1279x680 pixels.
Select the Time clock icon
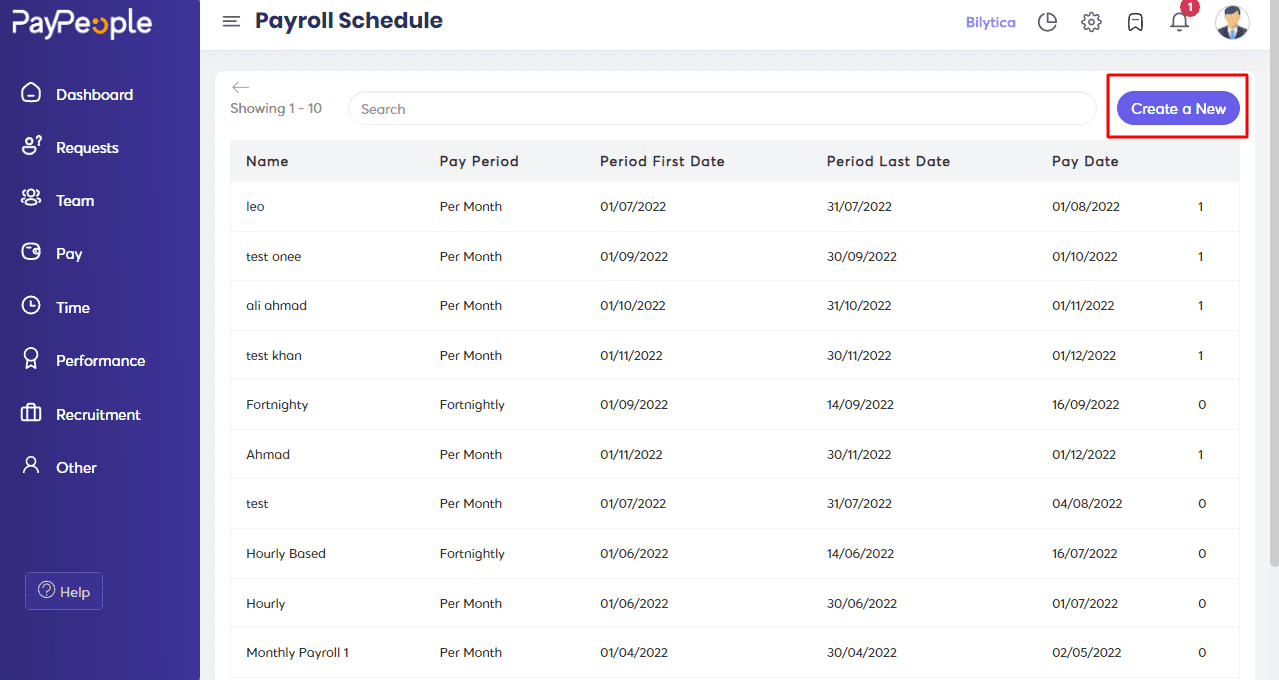coord(29,307)
